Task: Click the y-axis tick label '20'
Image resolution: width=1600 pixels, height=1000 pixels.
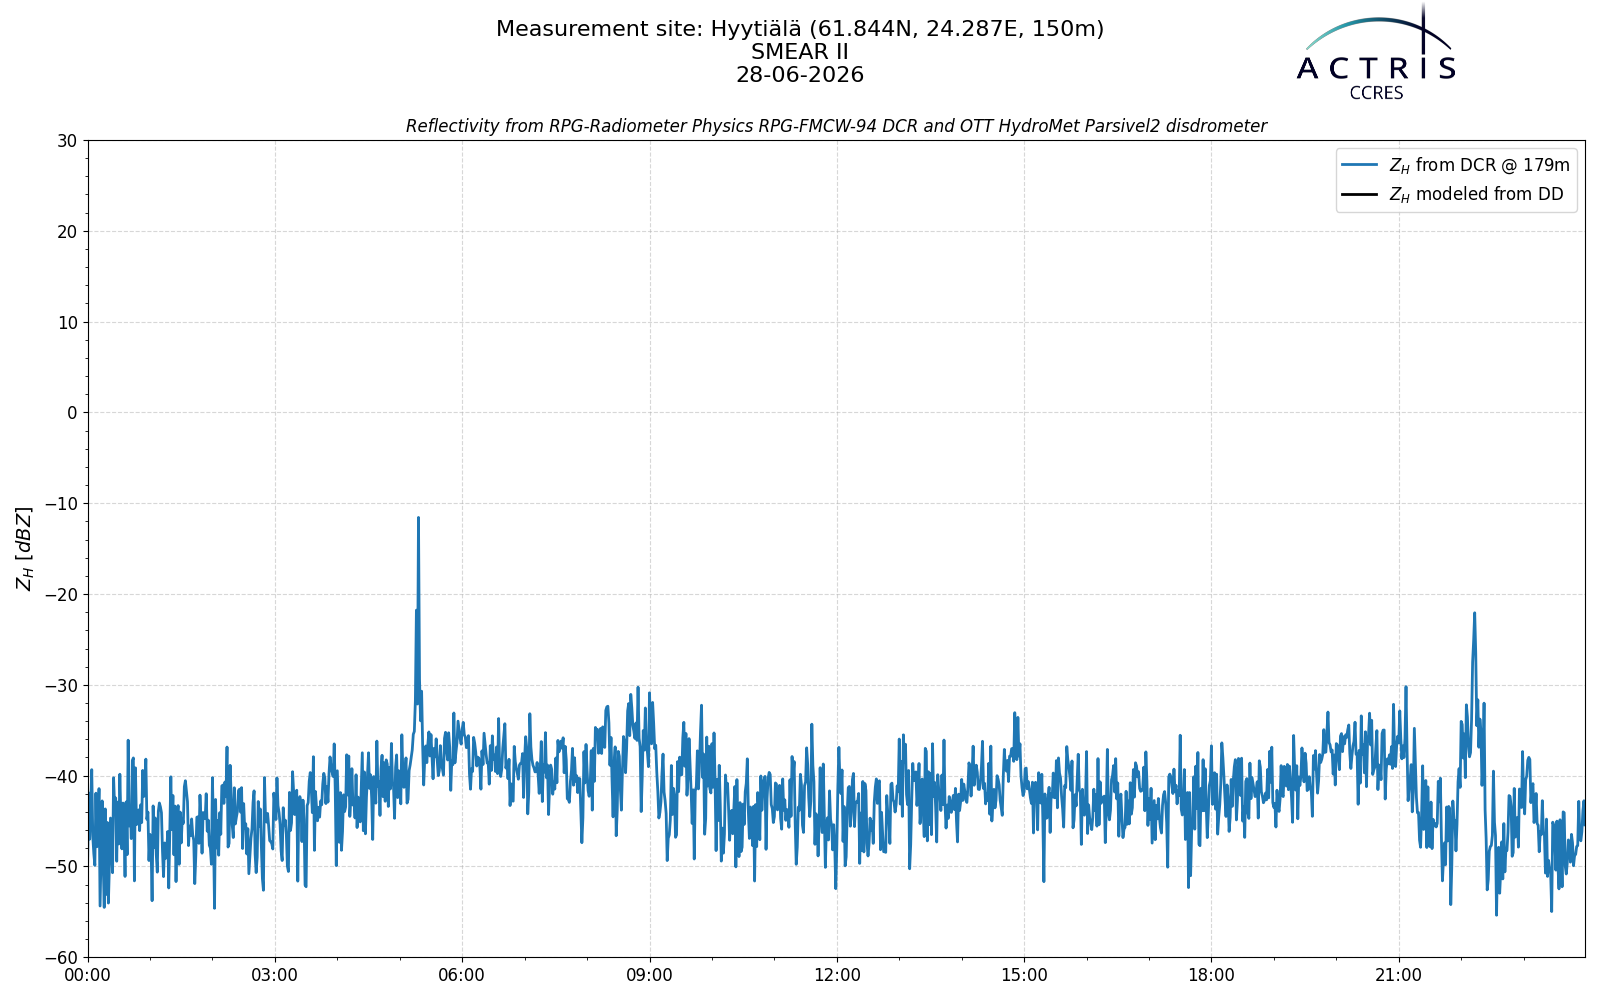Action: coord(67,232)
